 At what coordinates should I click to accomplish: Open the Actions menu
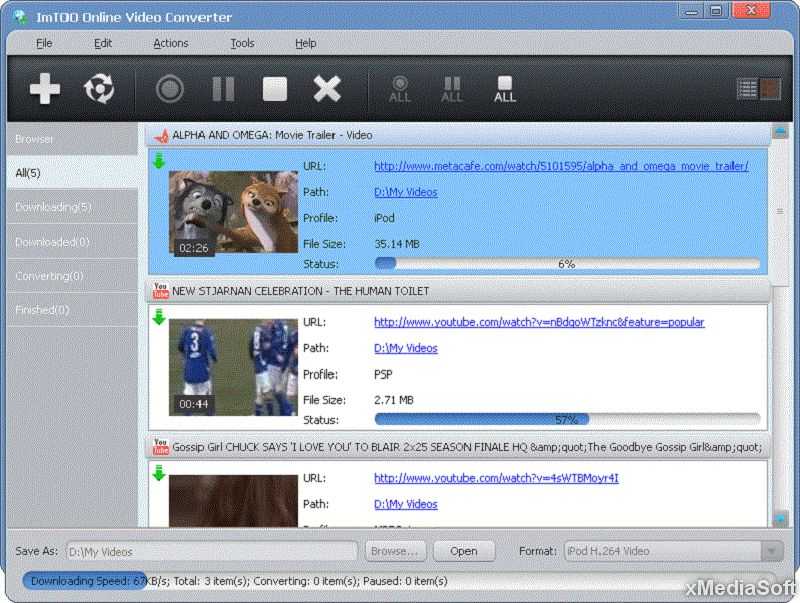pyautogui.click(x=171, y=43)
